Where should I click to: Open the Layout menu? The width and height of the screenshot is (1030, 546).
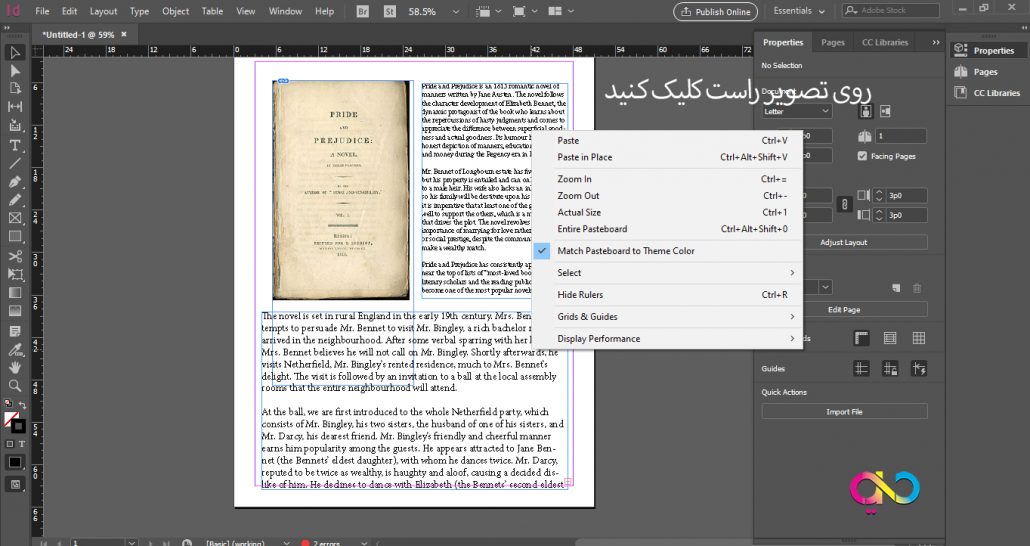103,11
